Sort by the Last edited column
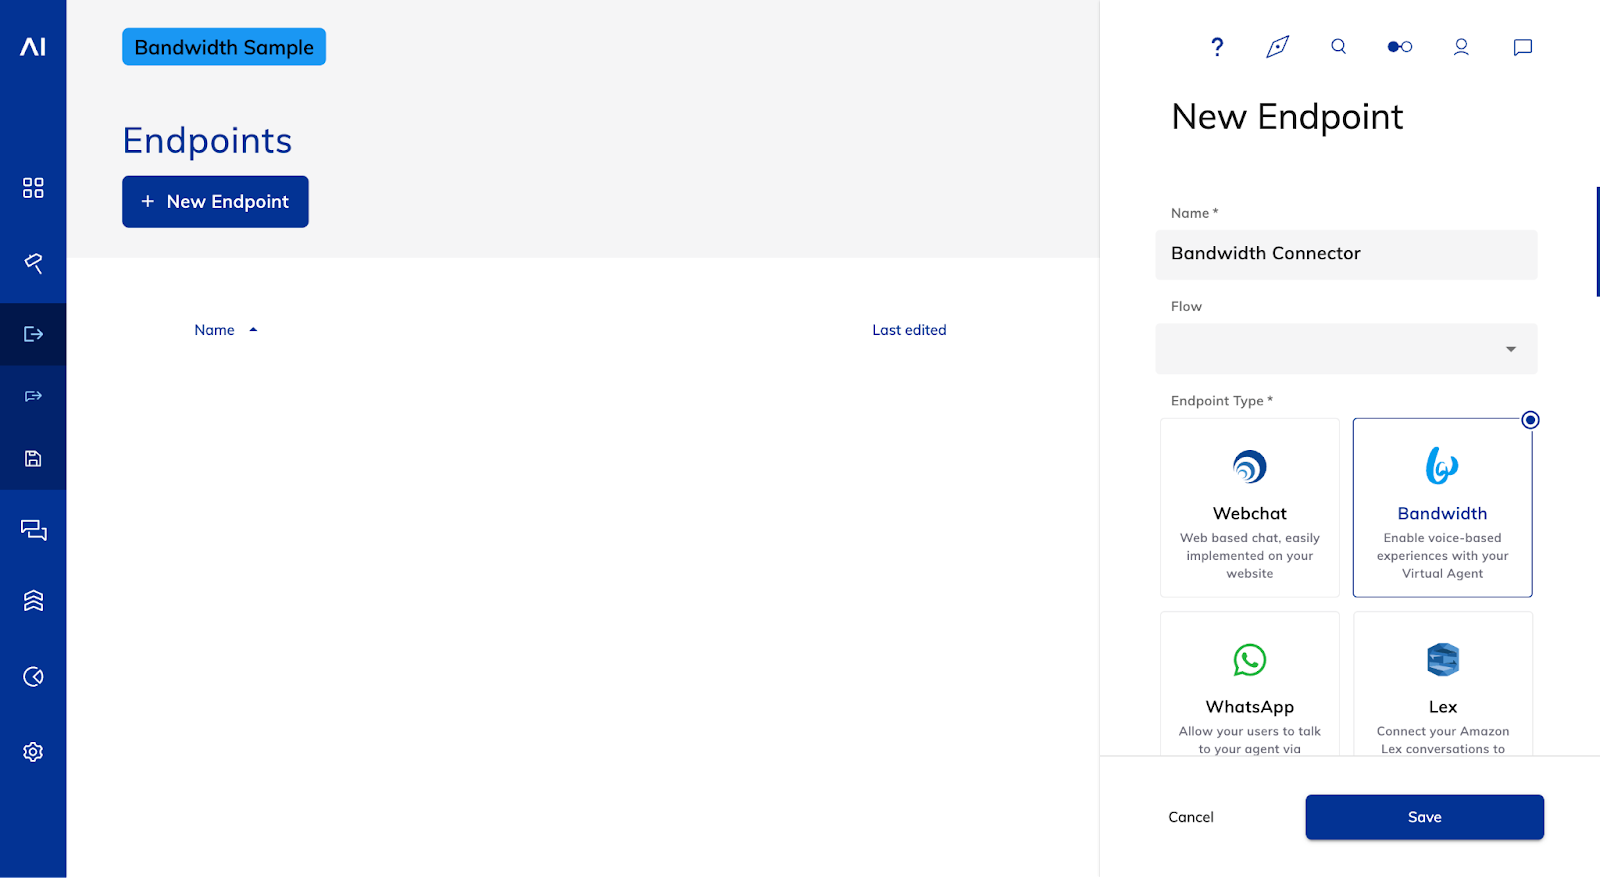This screenshot has width=1600, height=878. pyautogui.click(x=909, y=330)
